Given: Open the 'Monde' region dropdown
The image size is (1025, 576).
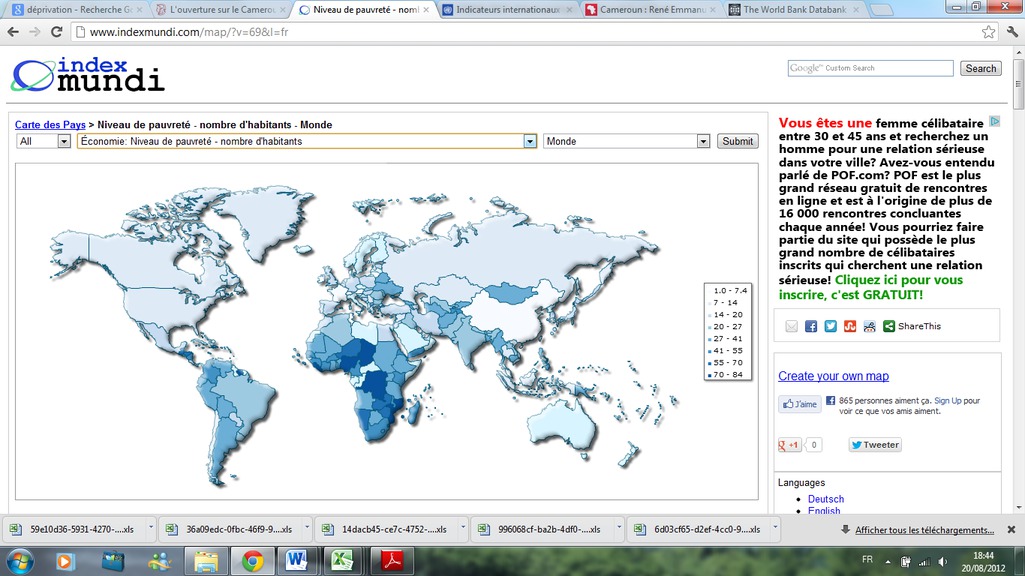Looking at the screenshot, I should (703, 141).
